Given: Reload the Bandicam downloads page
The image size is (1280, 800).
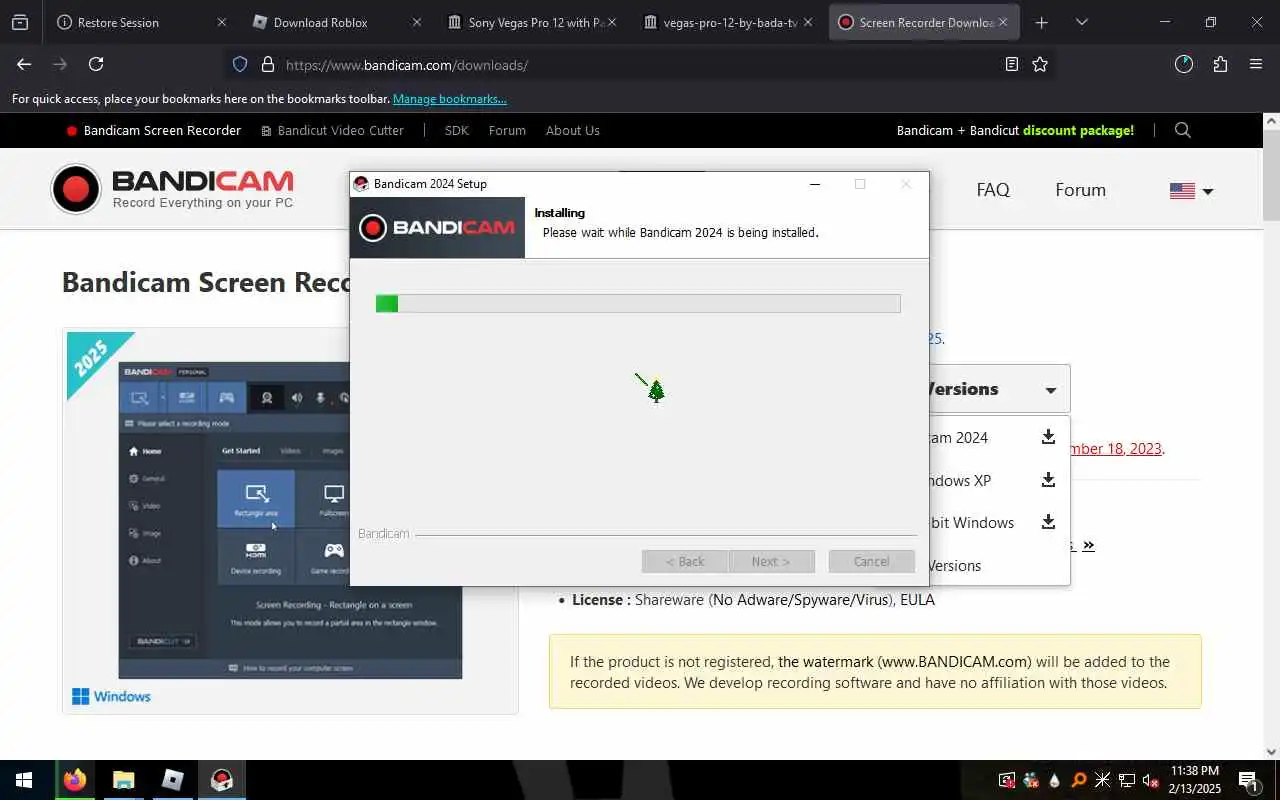Looking at the screenshot, I should tap(96, 64).
